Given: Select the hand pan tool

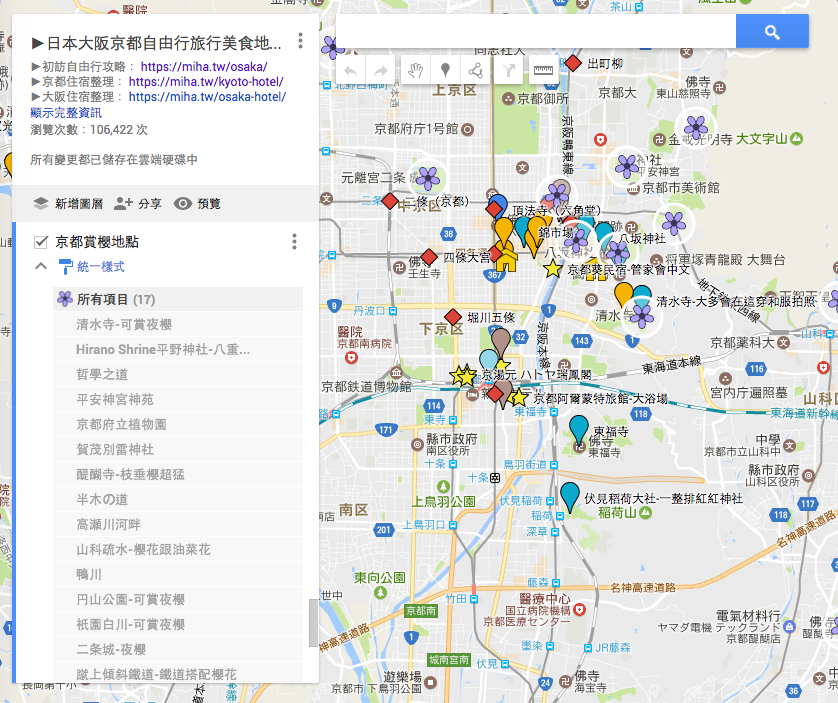Looking at the screenshot, I should pos(417,69).
